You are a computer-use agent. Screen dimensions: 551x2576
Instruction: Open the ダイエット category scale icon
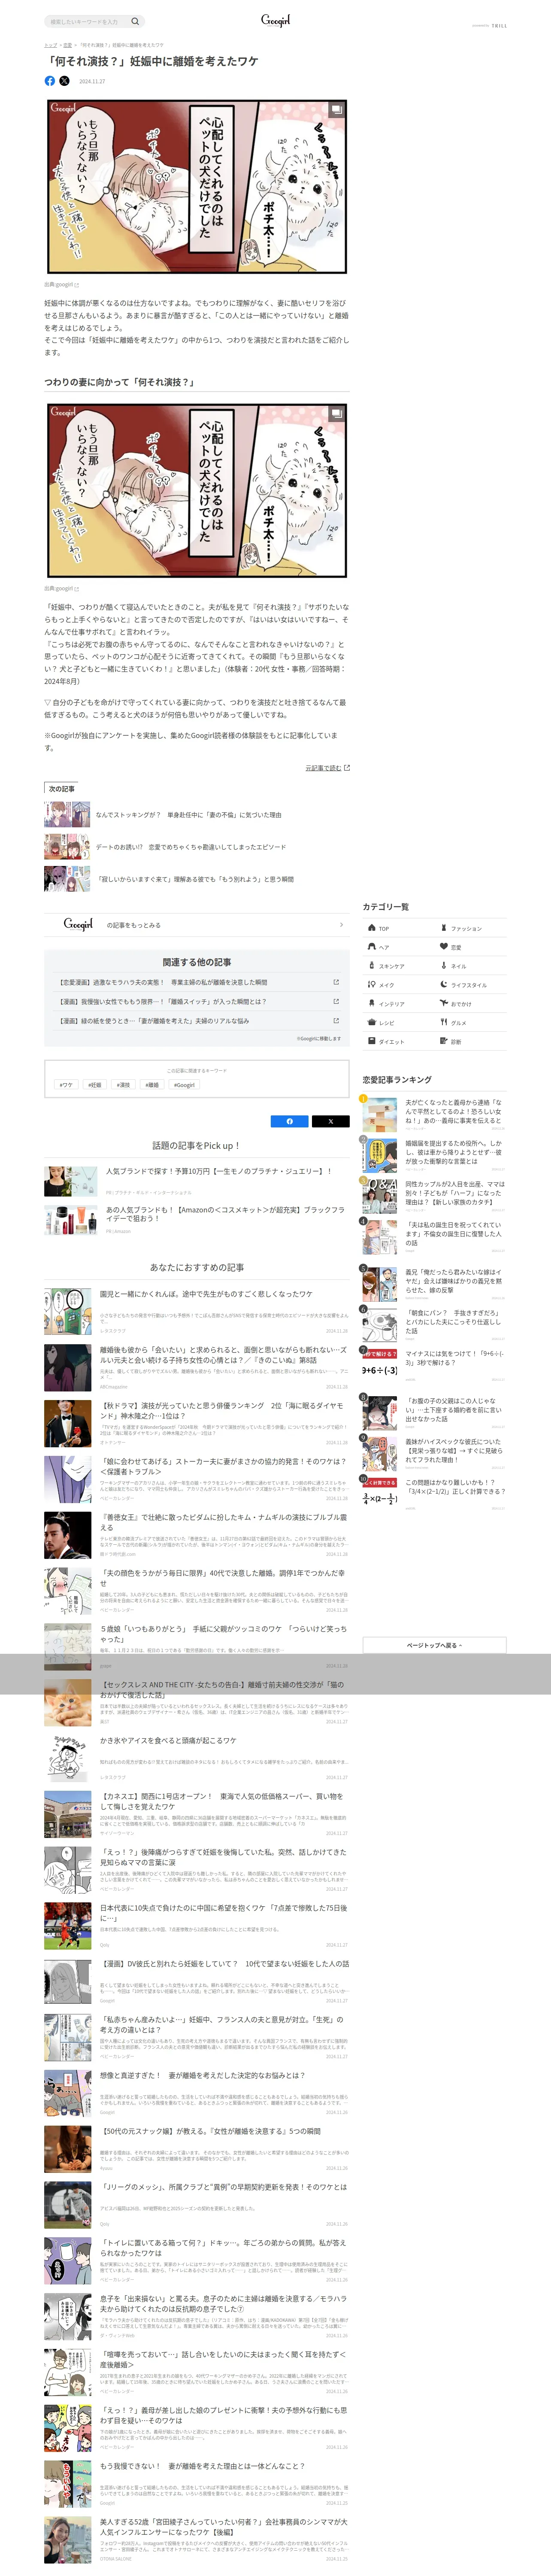coord(372,1041)
